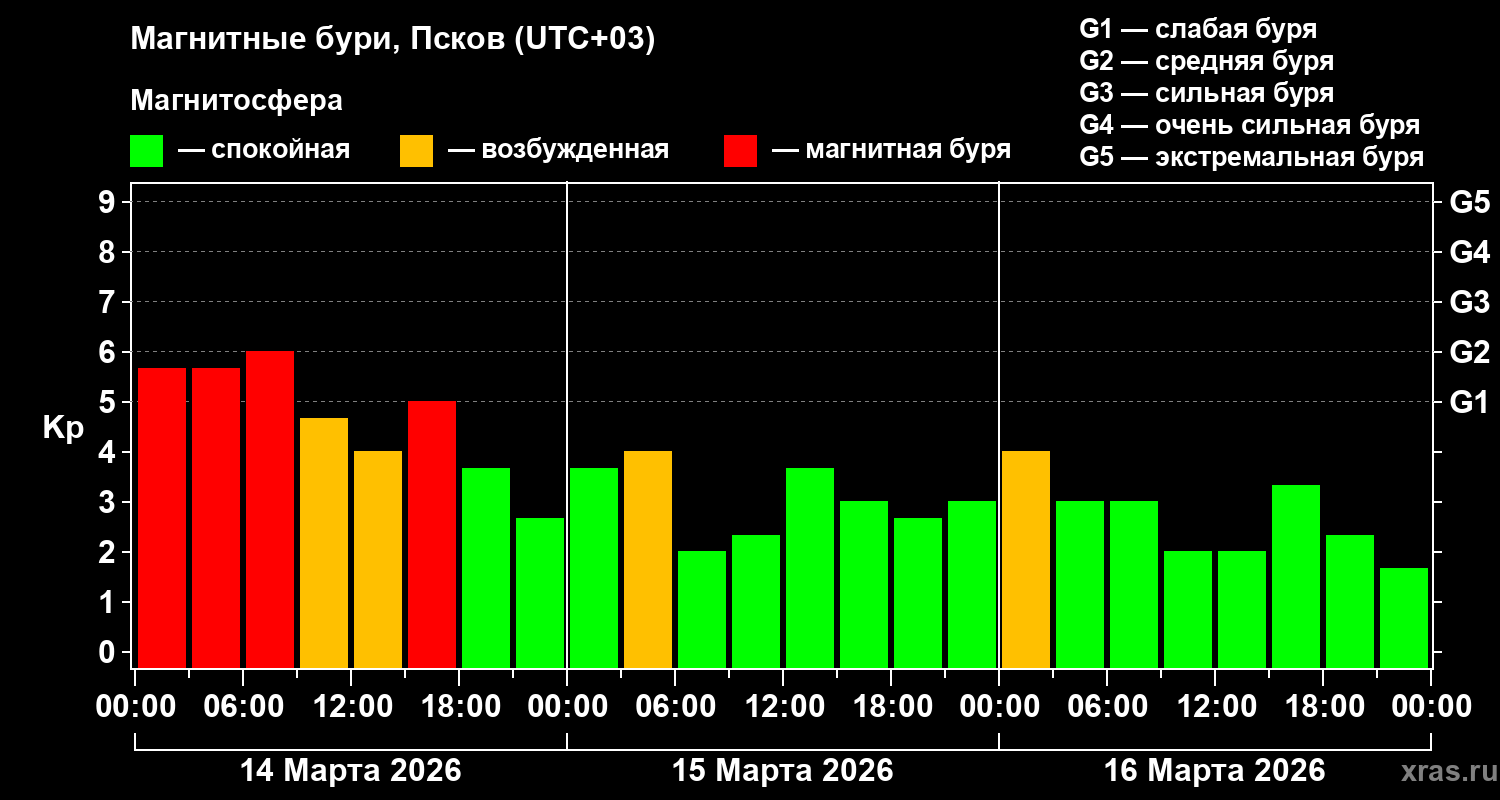
Task: Select the green 09:00–12:00 bar on 16 March
Action: click(x=1188, y=610)
